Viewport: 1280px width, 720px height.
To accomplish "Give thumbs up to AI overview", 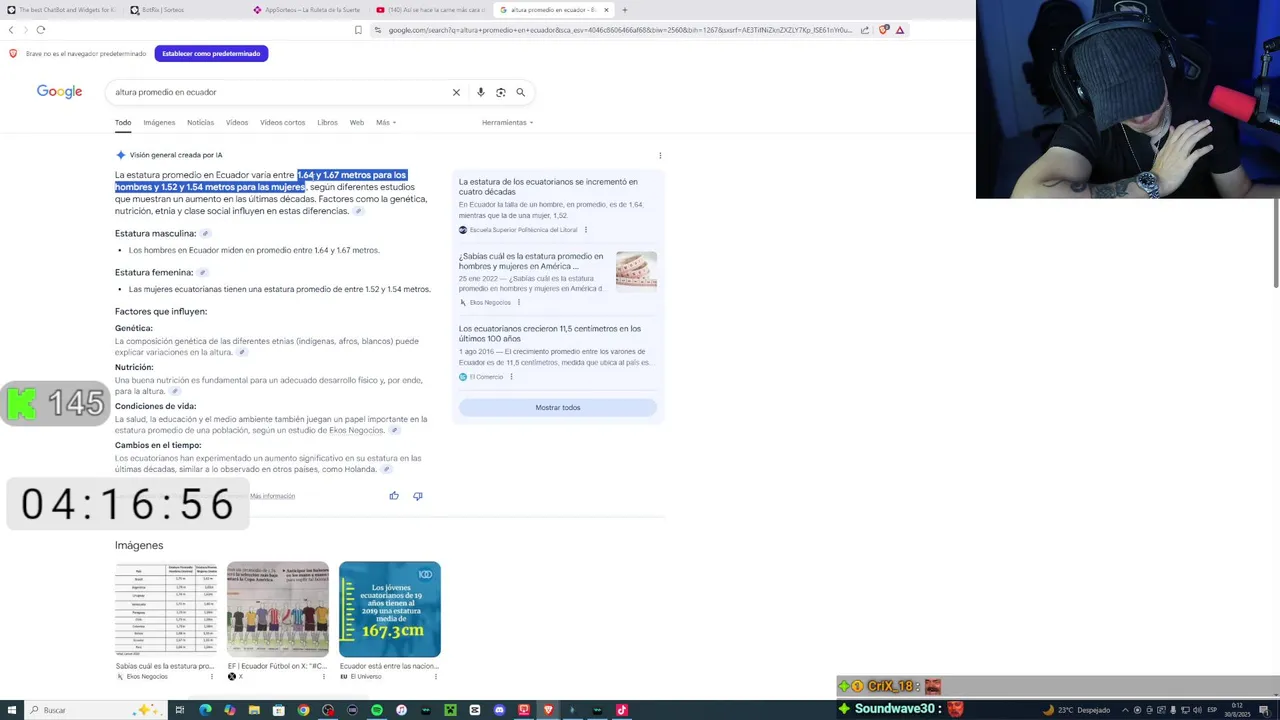I will pos(394,496).
